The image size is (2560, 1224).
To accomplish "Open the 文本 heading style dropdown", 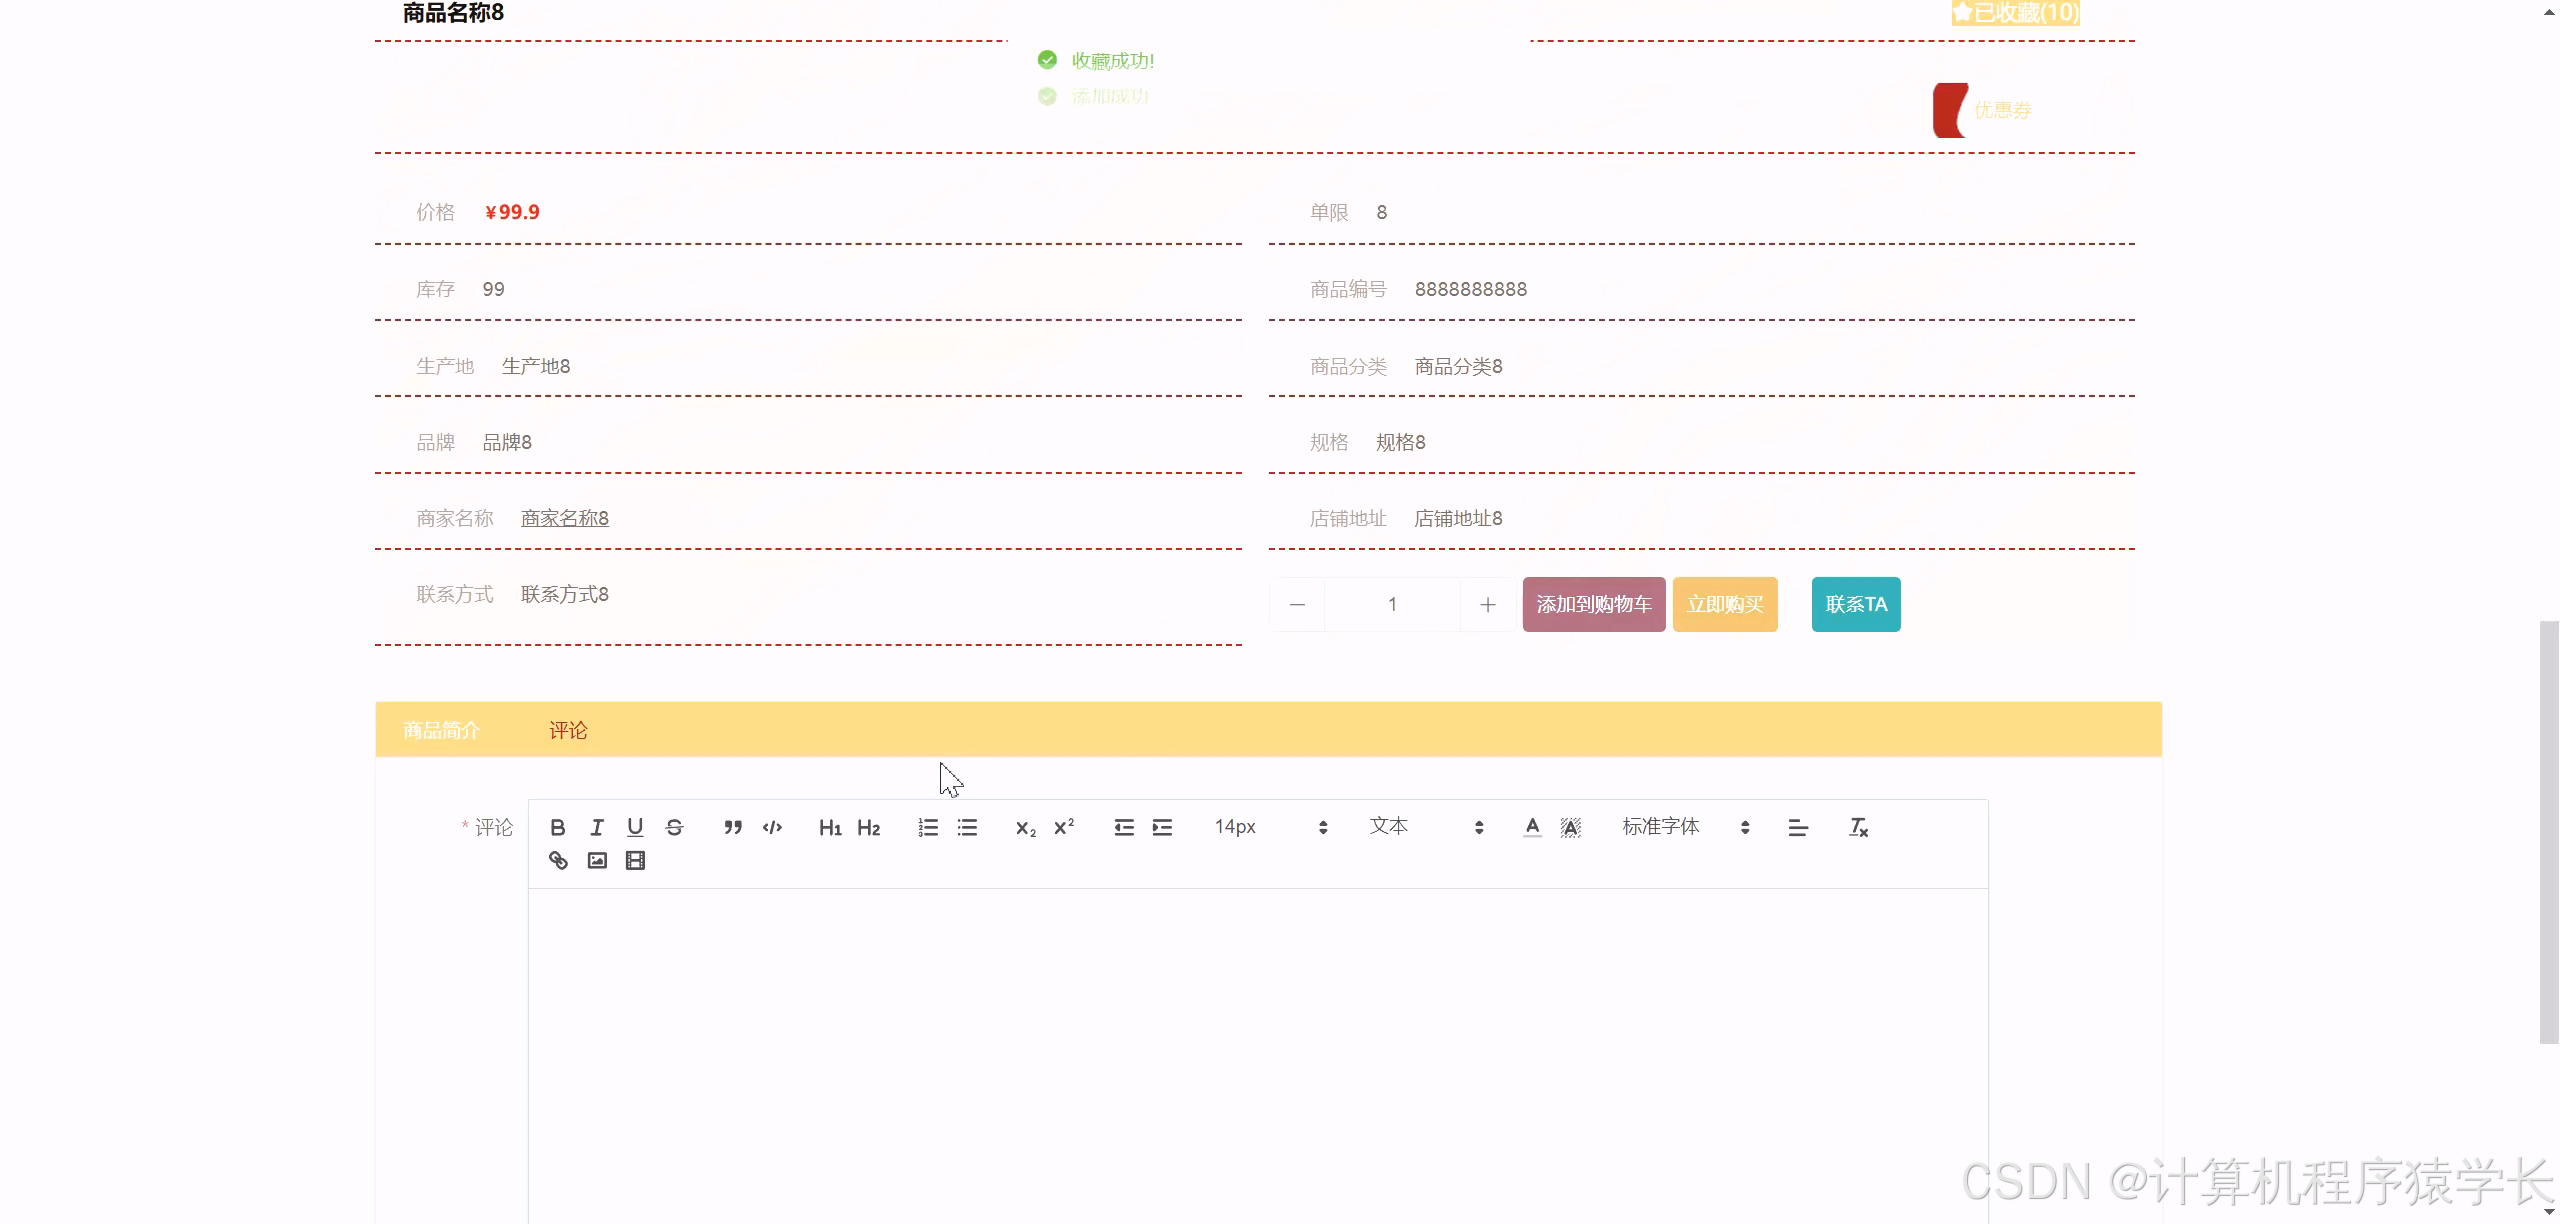I will (x=1426, y=827).
